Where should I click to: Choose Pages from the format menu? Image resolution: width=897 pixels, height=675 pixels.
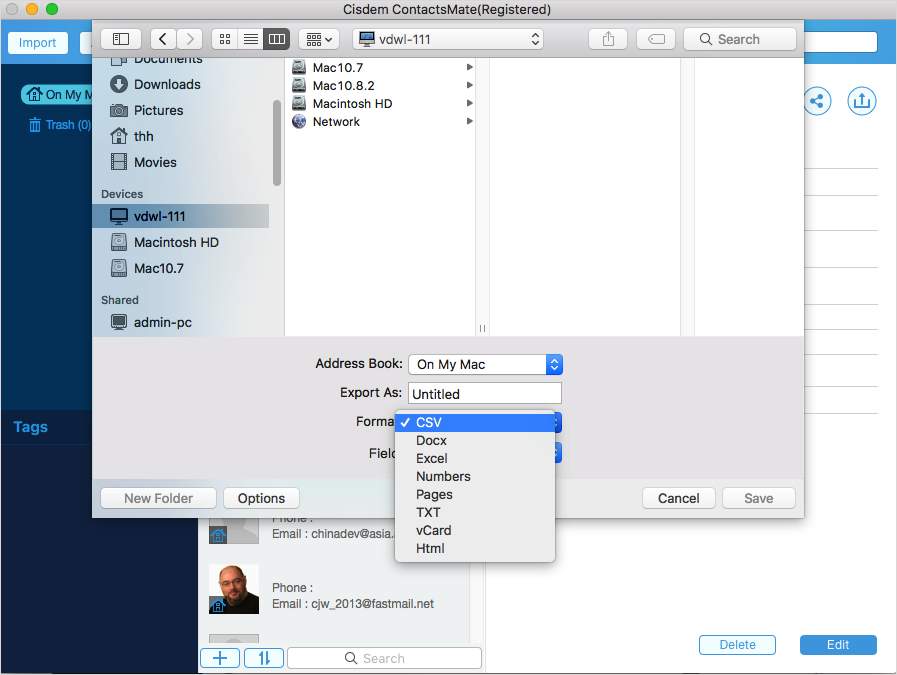coord(475,494)
